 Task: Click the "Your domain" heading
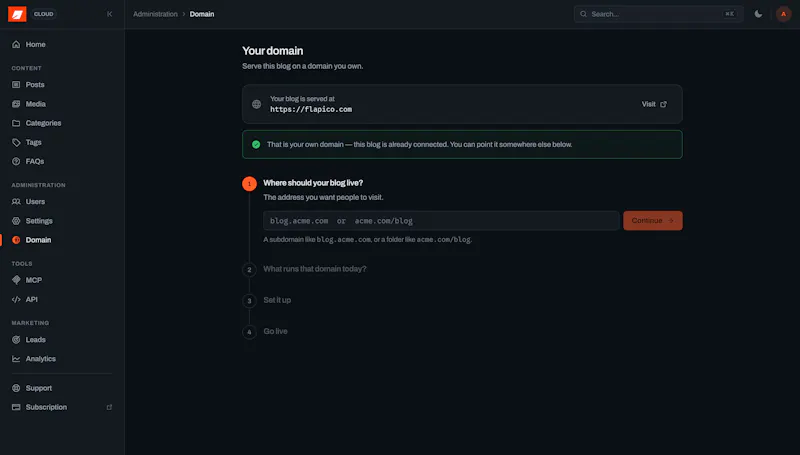272,50
